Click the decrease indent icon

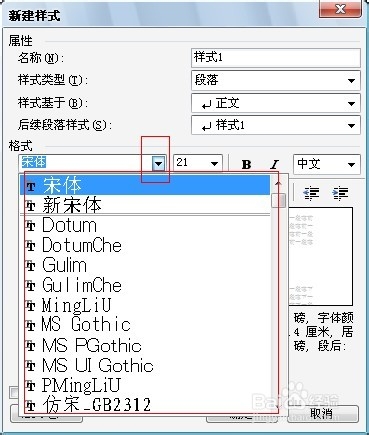coord(311,193)
